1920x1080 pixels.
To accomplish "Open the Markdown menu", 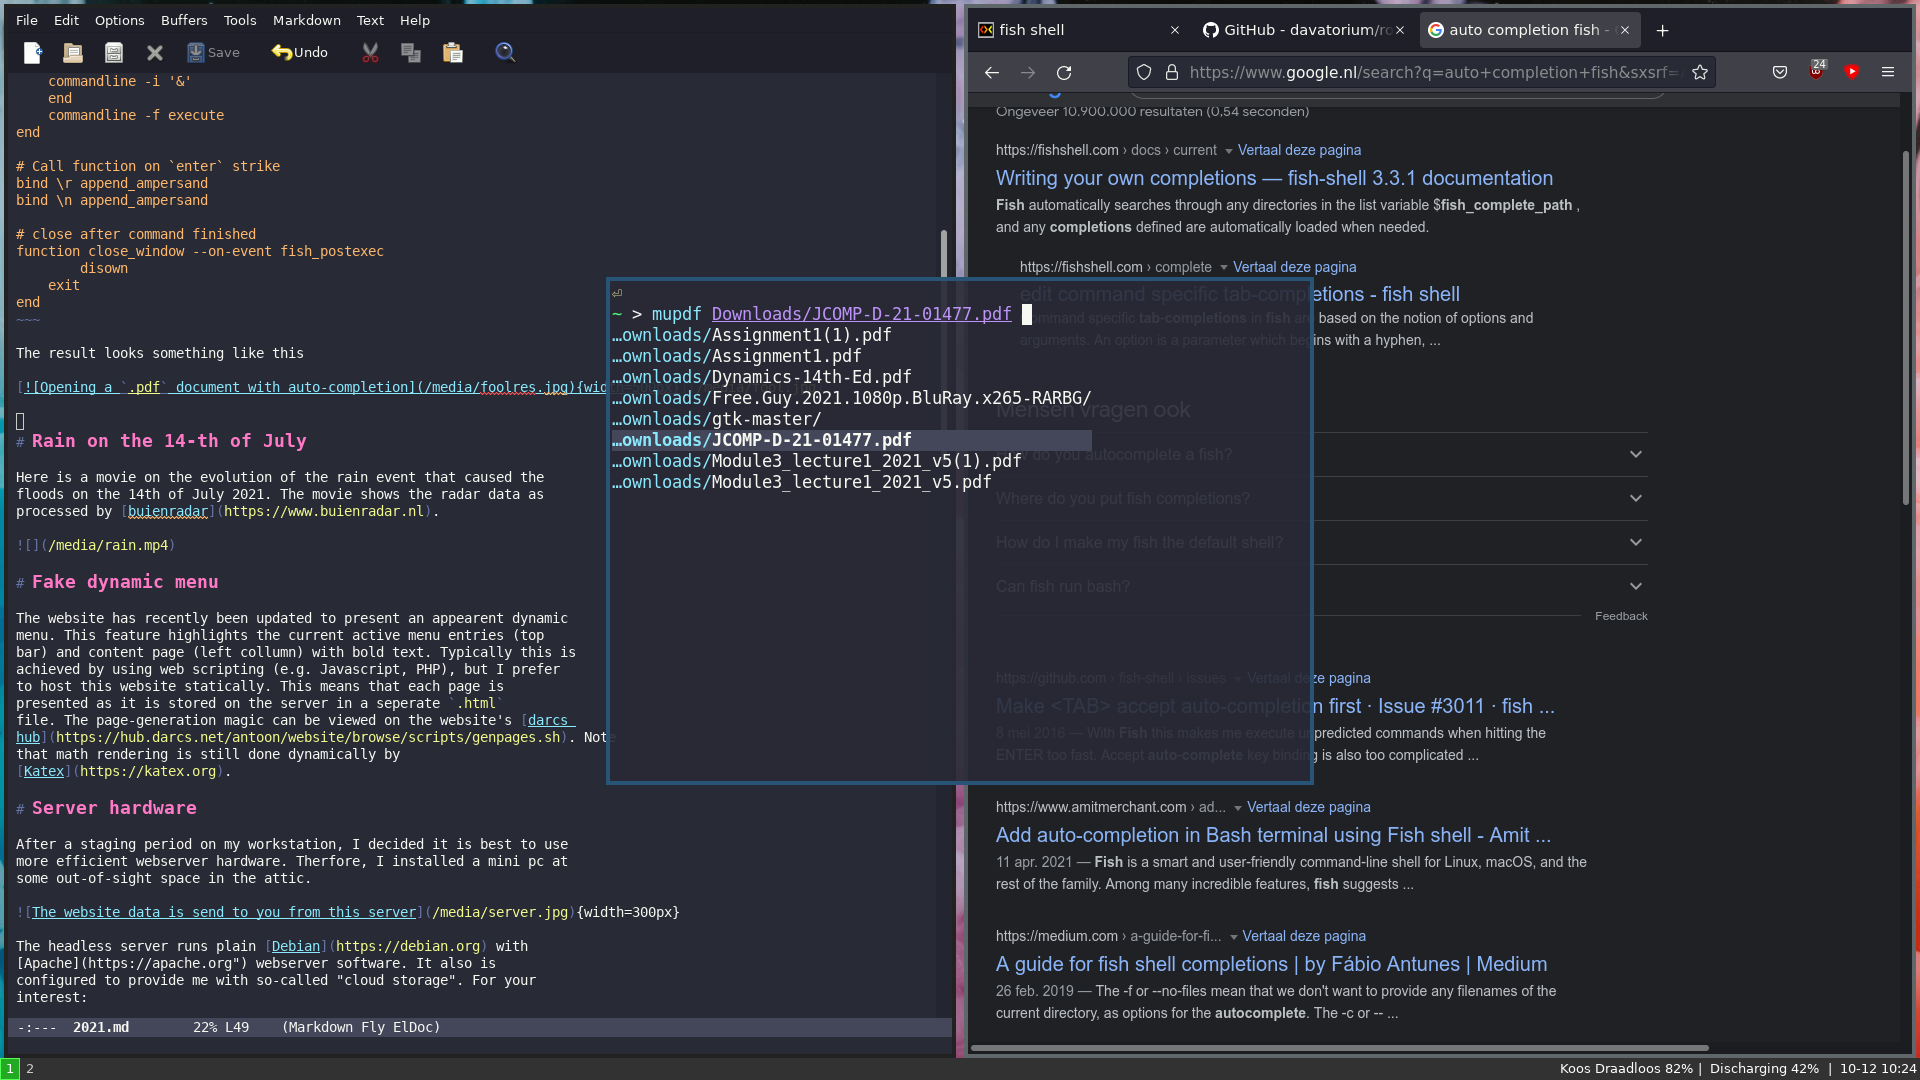I will (x=306, y=20).
